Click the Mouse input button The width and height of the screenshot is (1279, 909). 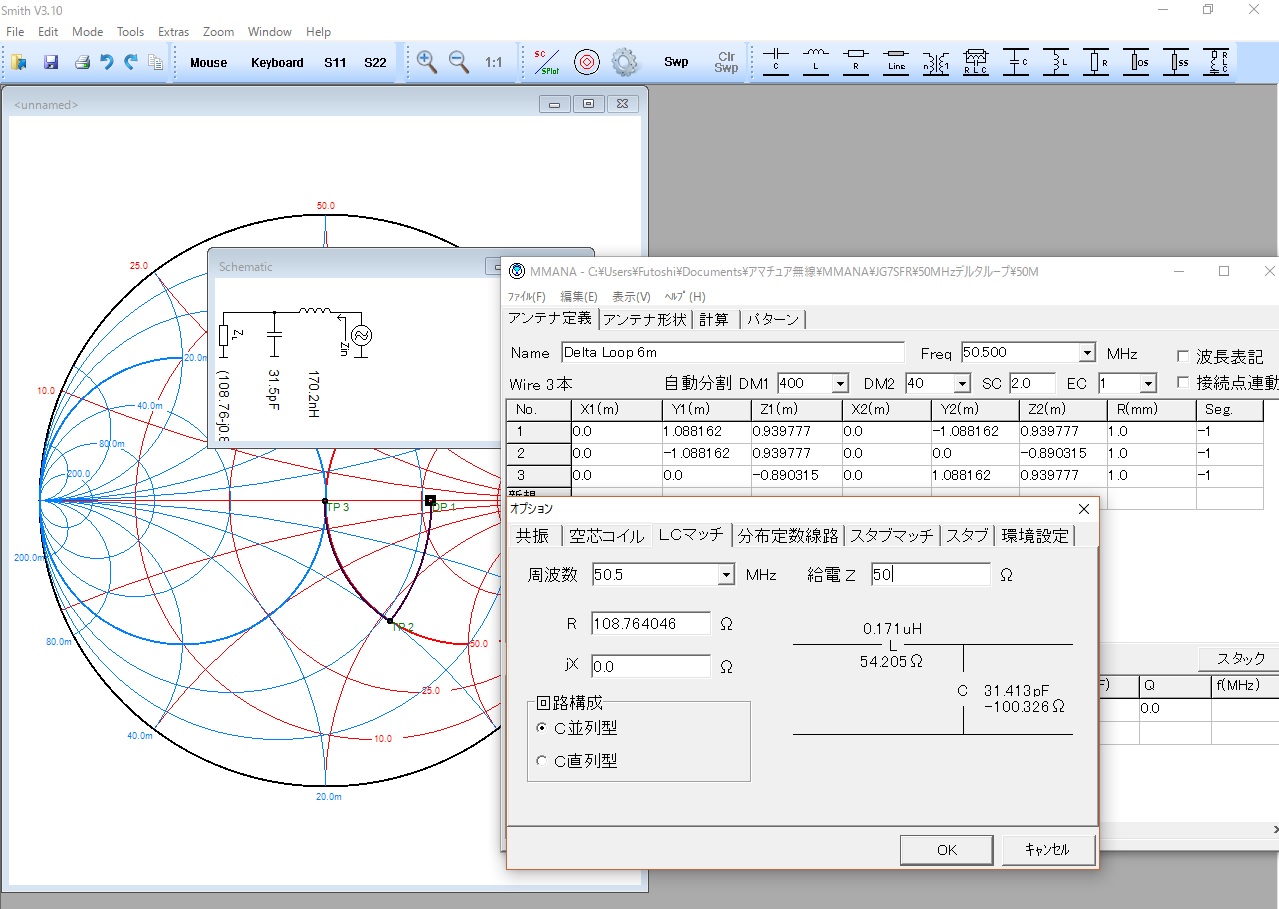coord(209,62)
